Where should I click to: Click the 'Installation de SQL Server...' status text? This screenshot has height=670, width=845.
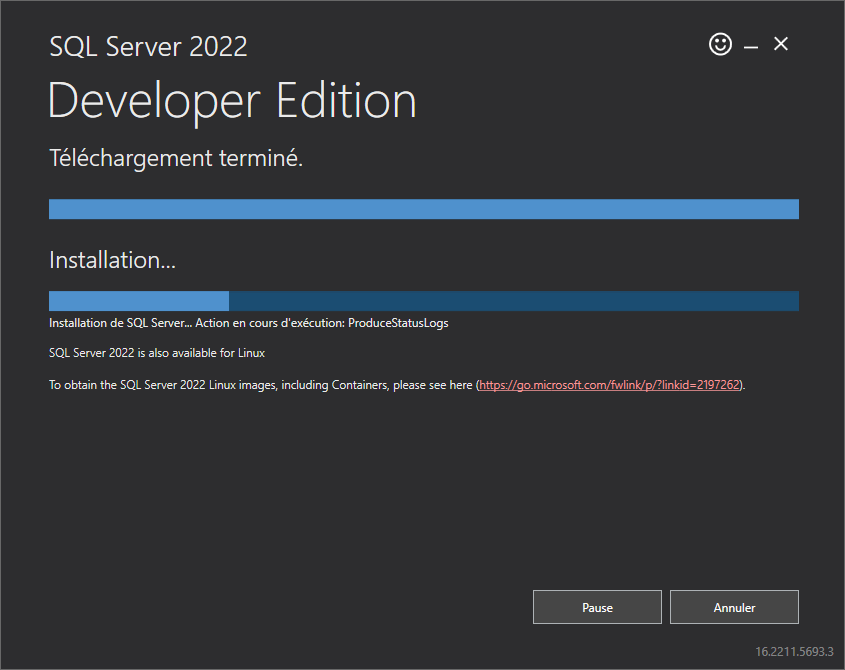pyautogui.click(x=121, y=323)
